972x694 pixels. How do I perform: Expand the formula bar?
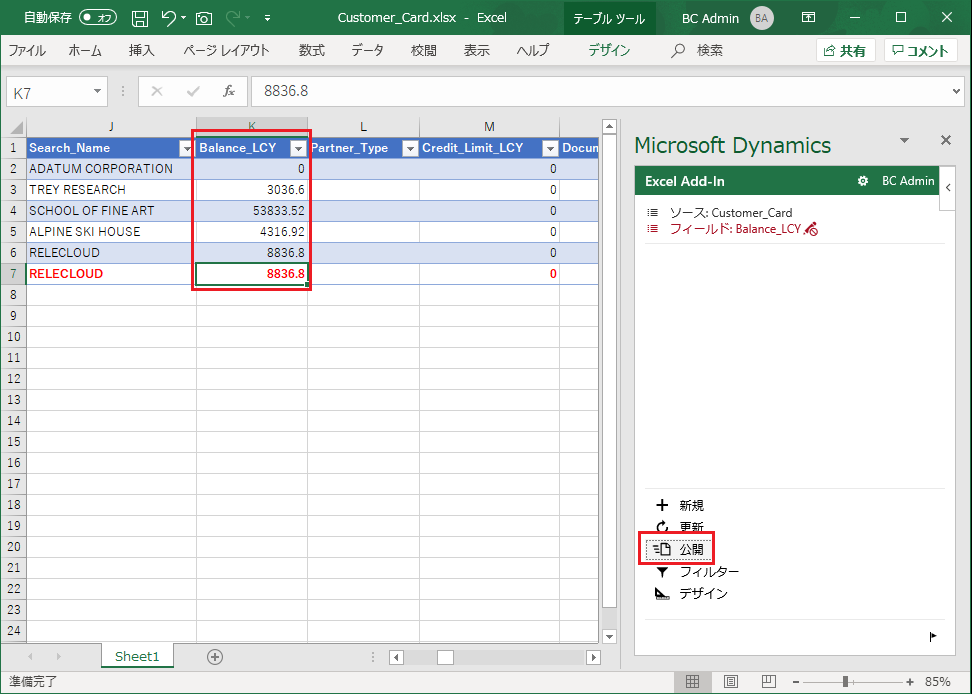pos(956,92)
